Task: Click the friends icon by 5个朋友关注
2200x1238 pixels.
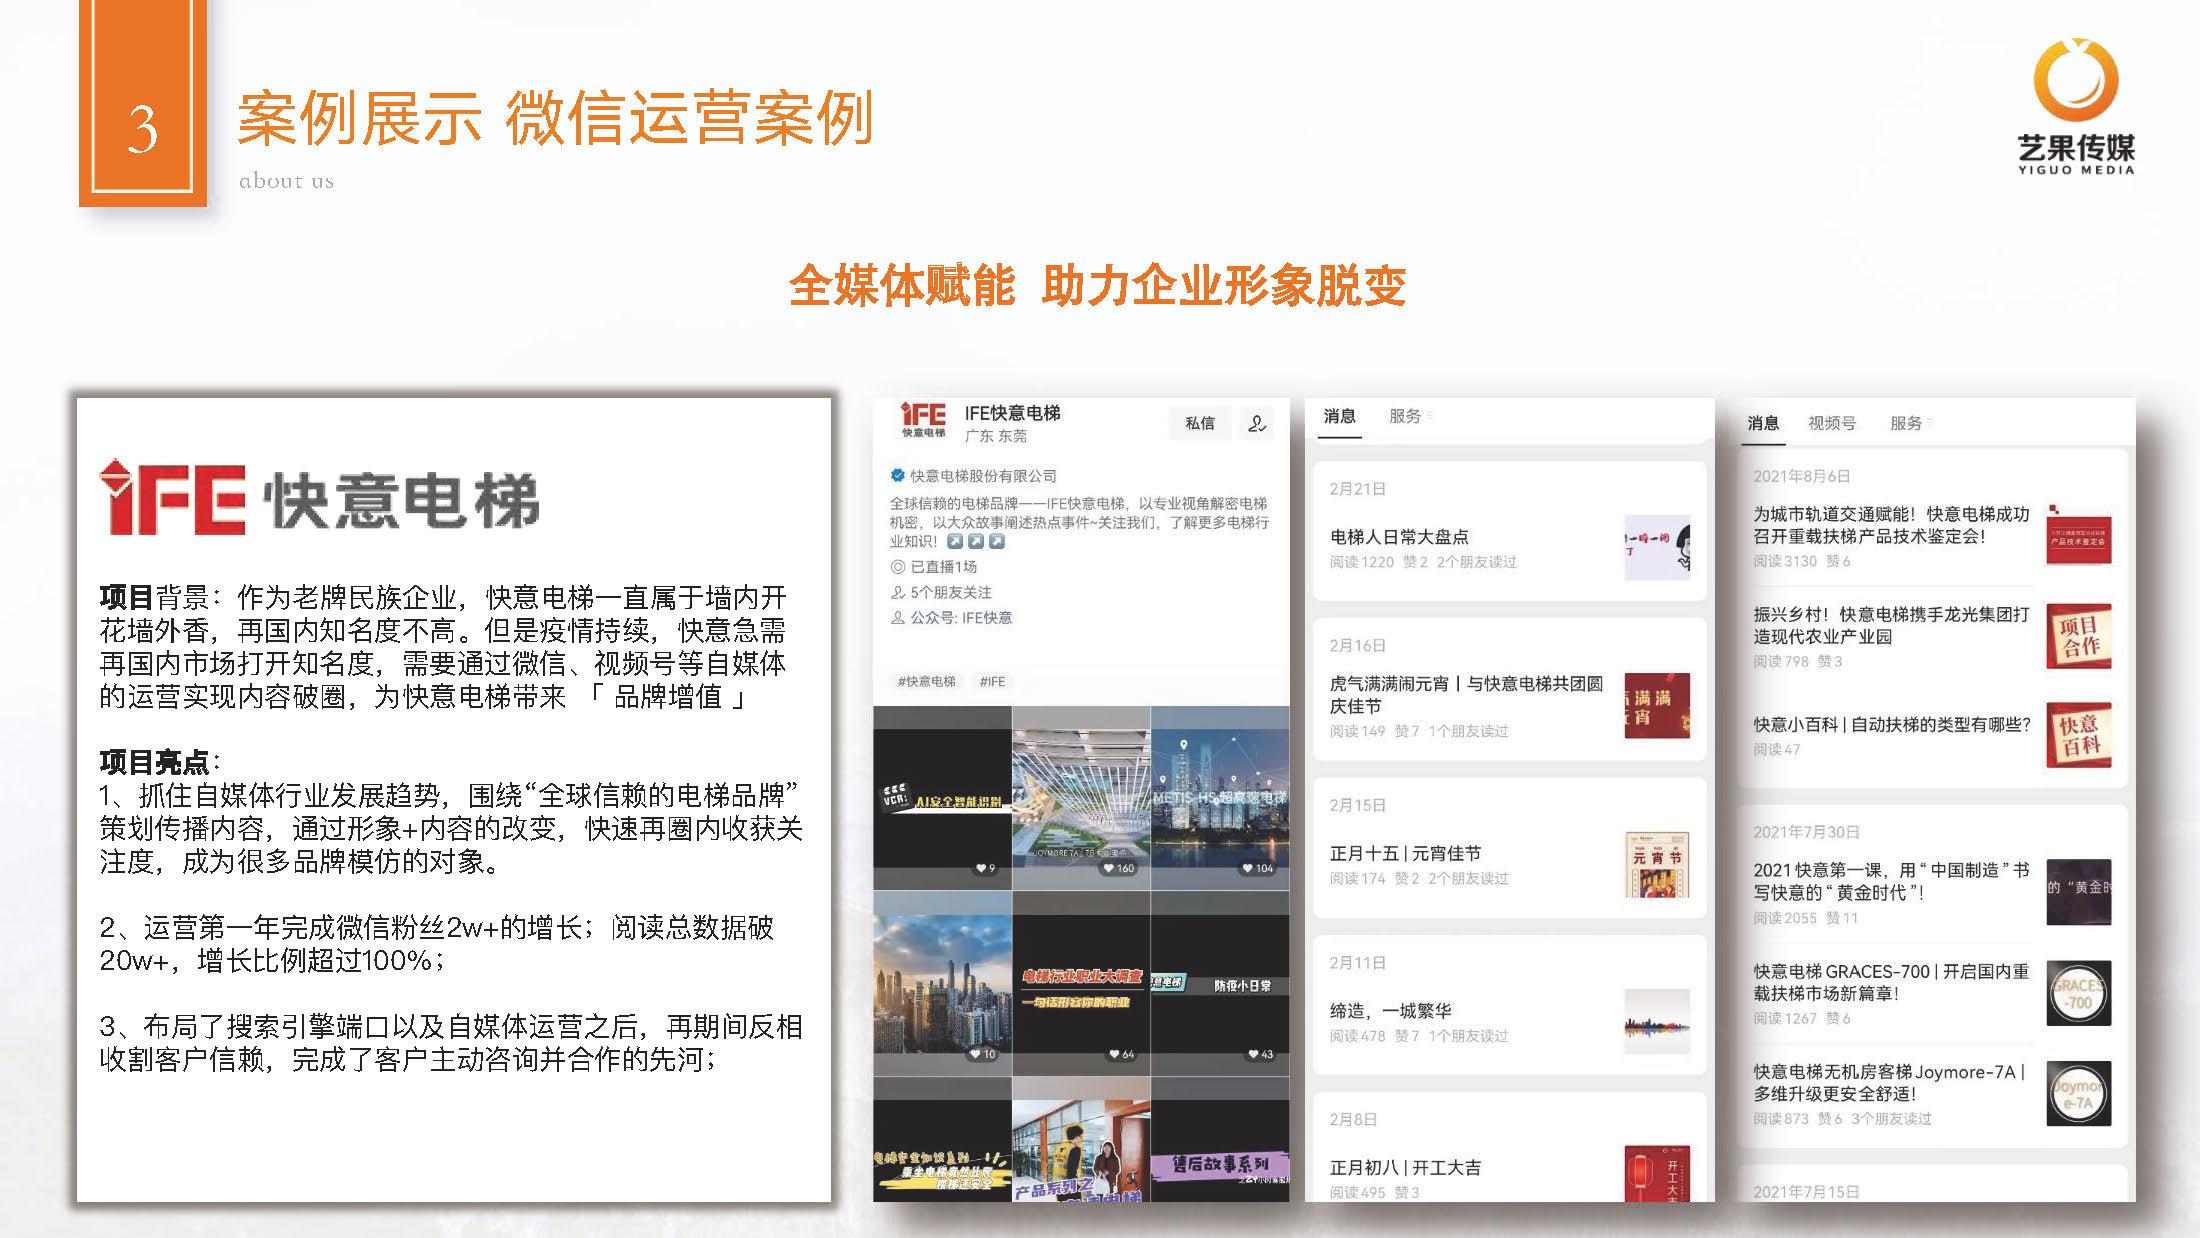Action: click(x=897, y=592)
